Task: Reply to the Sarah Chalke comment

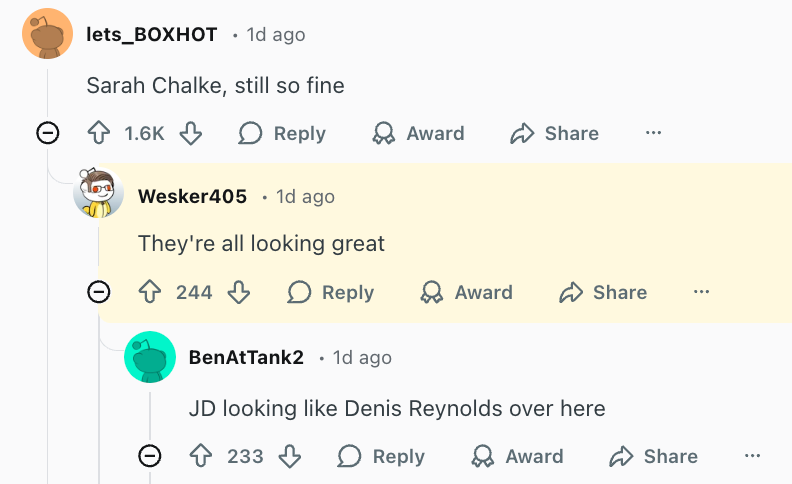Action: pos(282,133)
